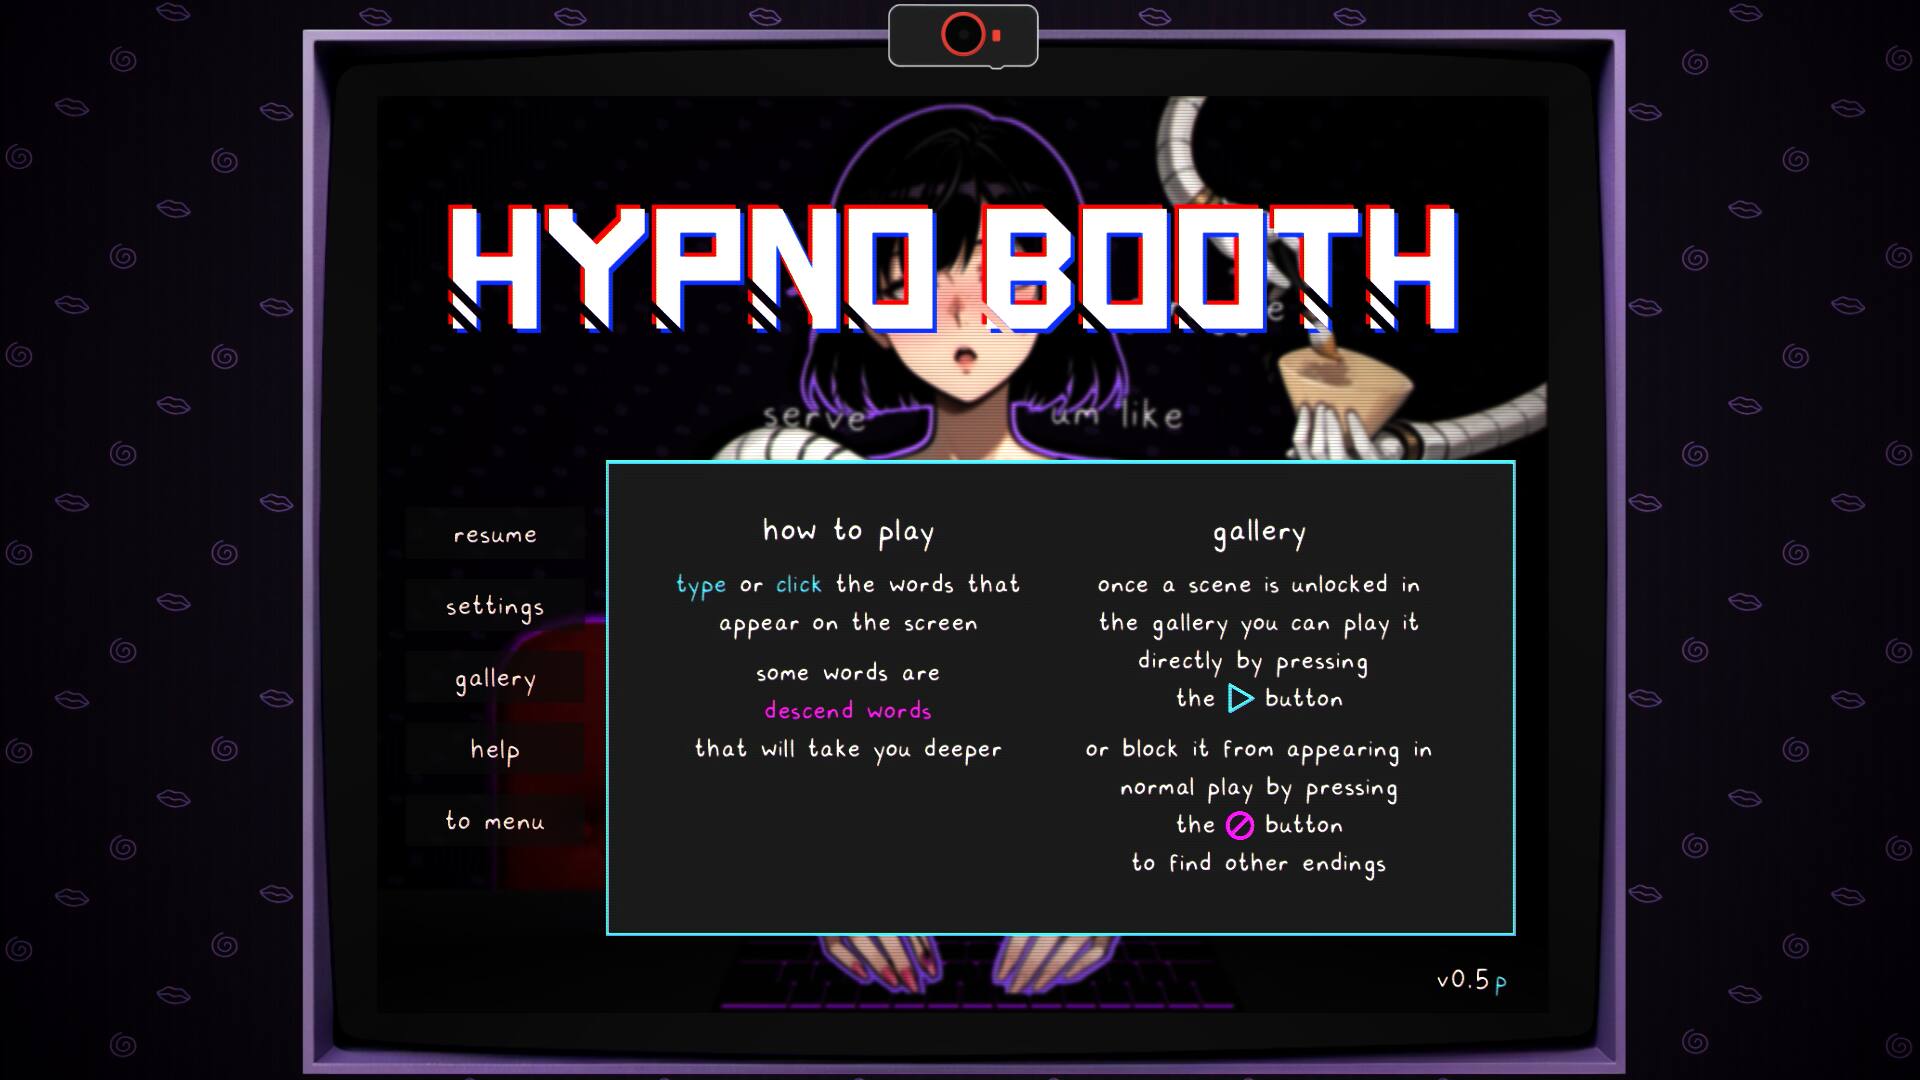Toggle the highlighted word 'click'
The image size is (1920, 1080).
[x=797, y=584]
